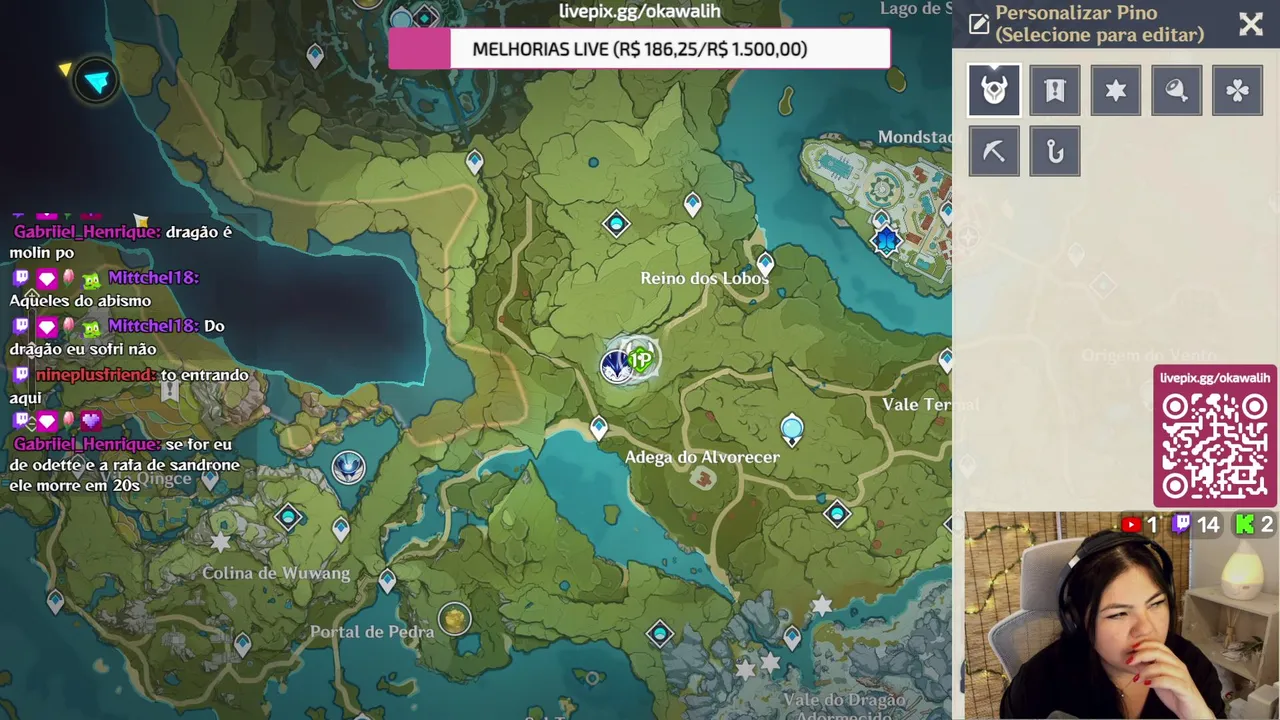Click the chat message "to entrando aqui"
This screenshot has width=1280, height=720.
pyautogui.click(x=129, y=386)
